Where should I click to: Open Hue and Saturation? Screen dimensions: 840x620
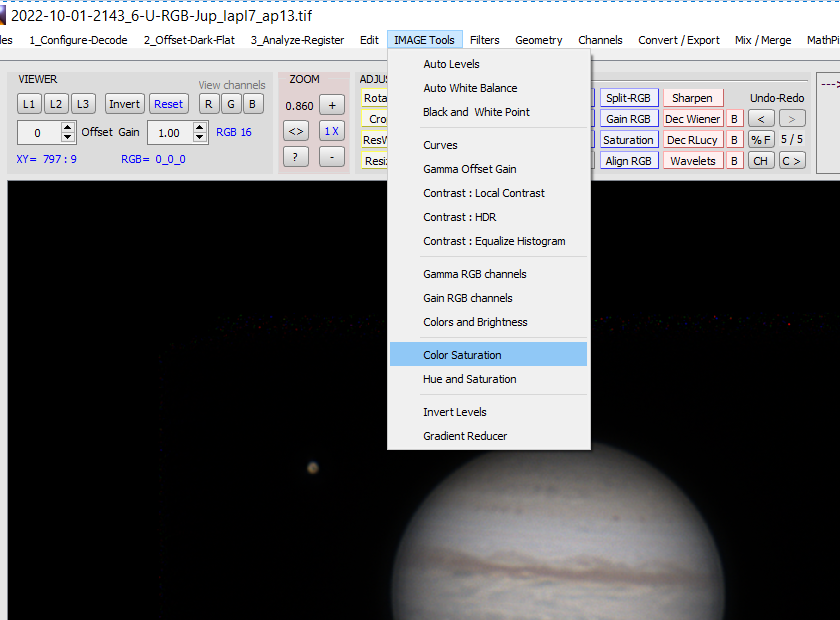488,379
